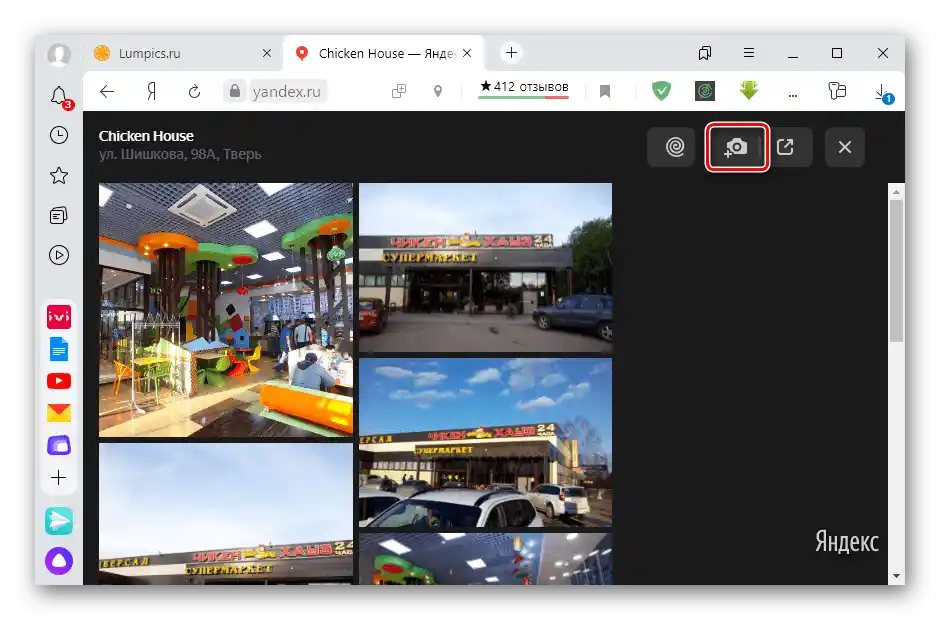Image resolution: width=940 pixels, height=620 pixels.
Task: Click the padlock site security icon
Action: tap(235, 91)
